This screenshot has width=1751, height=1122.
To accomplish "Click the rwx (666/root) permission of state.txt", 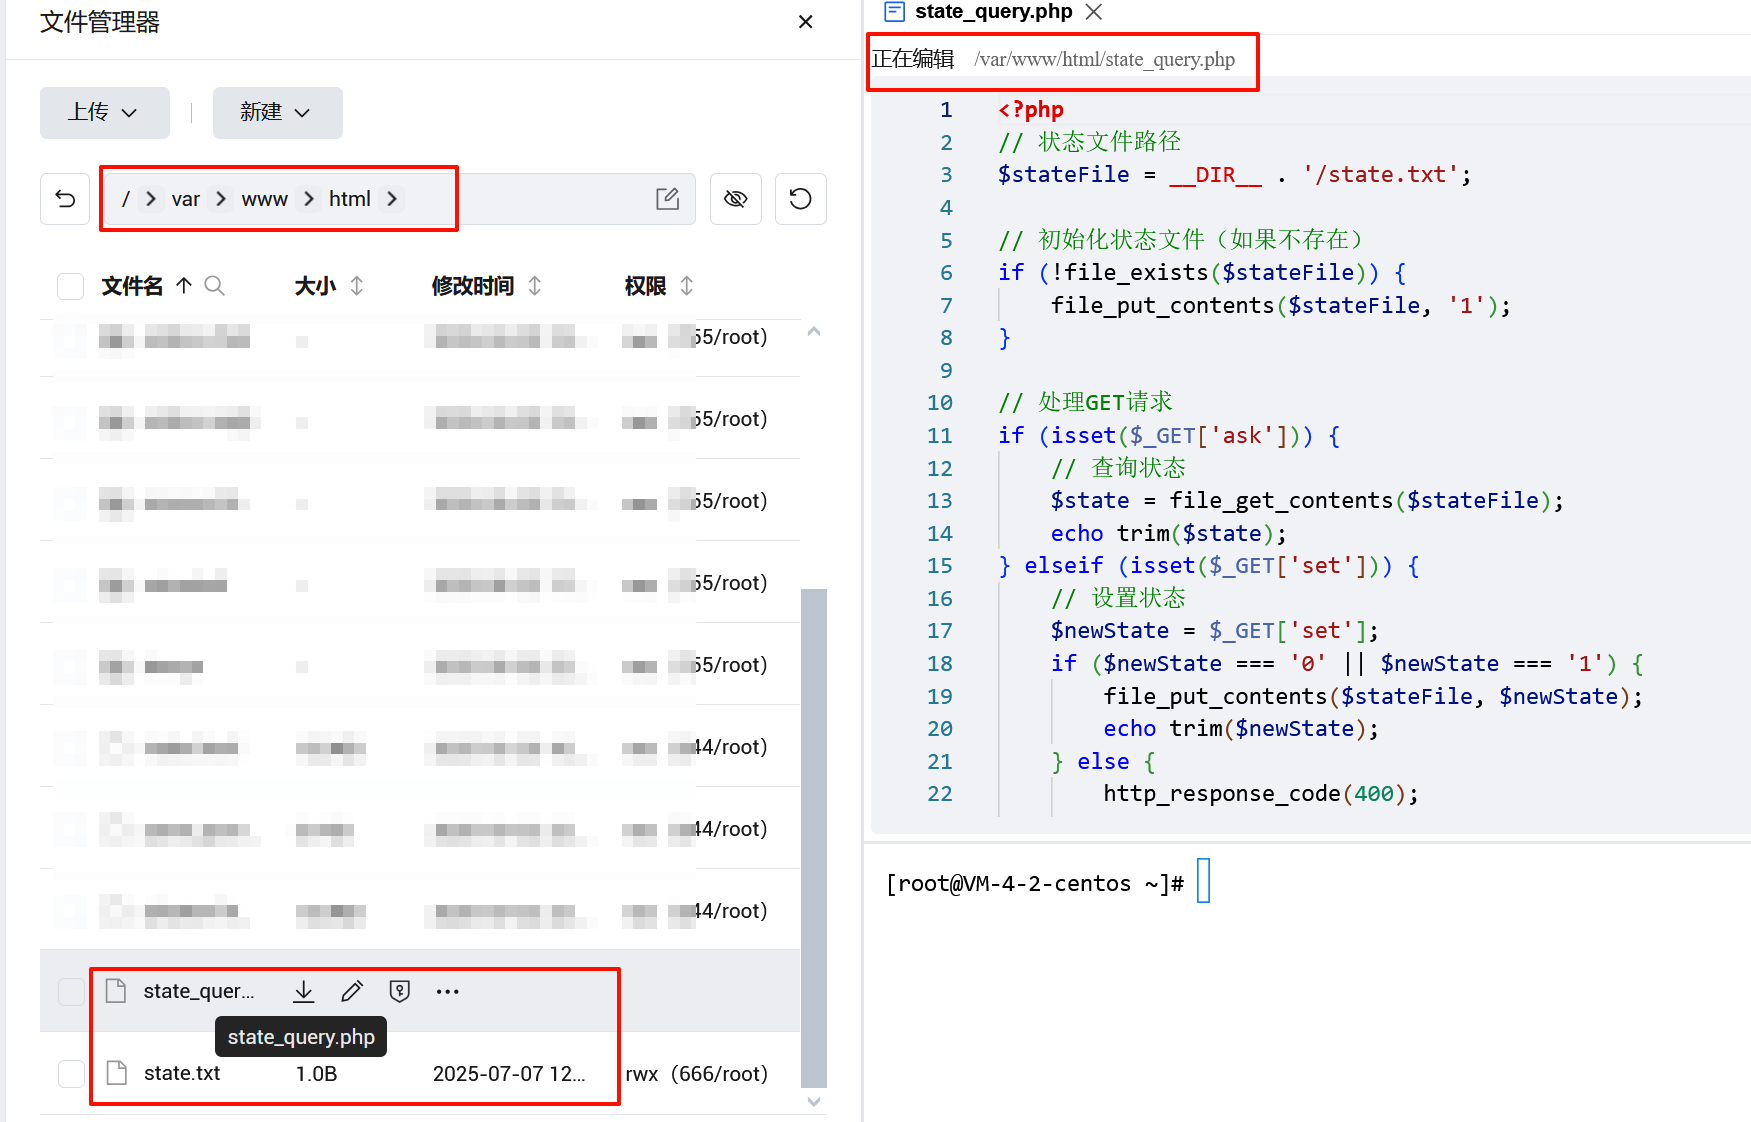I will pyautogui.click(x=697, y=1073).
